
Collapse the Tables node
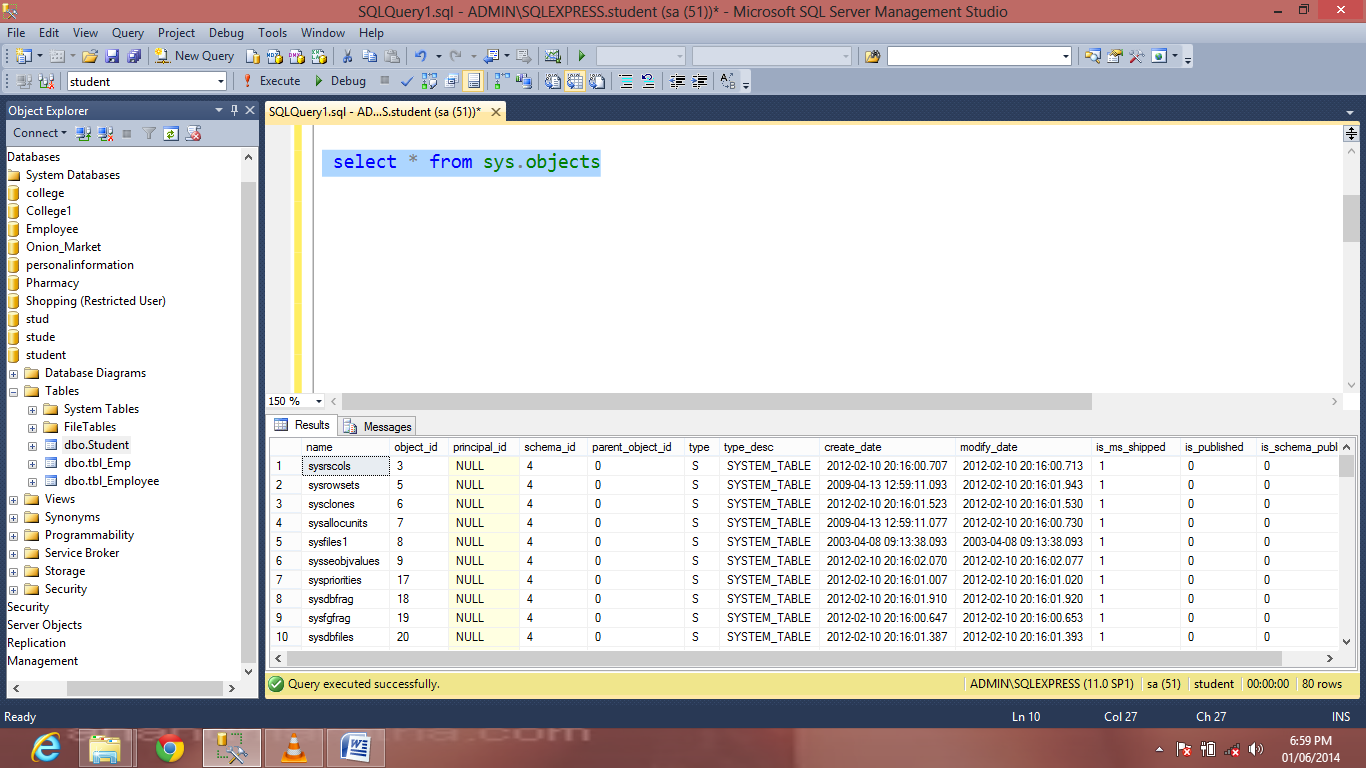click(14, 391)
